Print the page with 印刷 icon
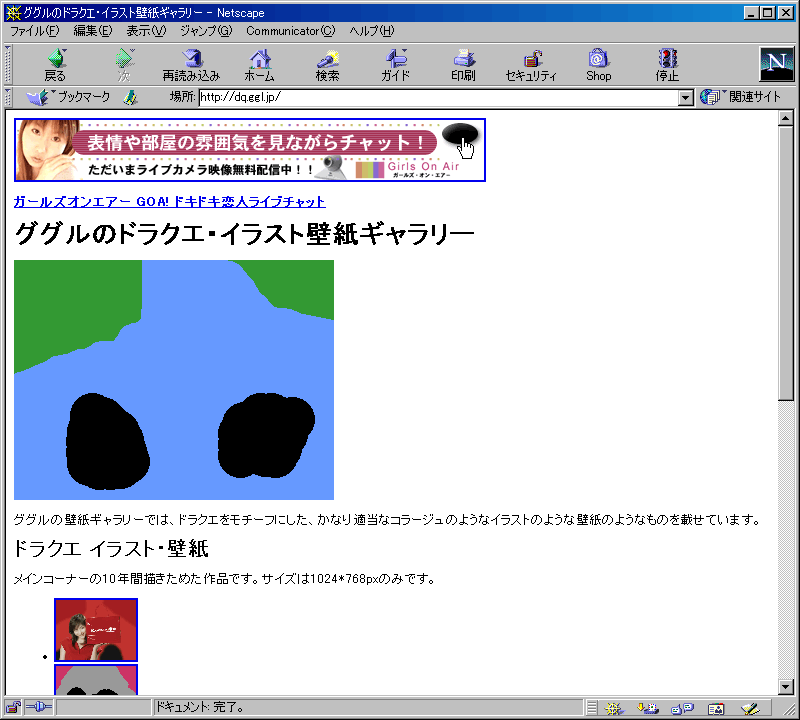Screen dimensions: 800x720 463,65
